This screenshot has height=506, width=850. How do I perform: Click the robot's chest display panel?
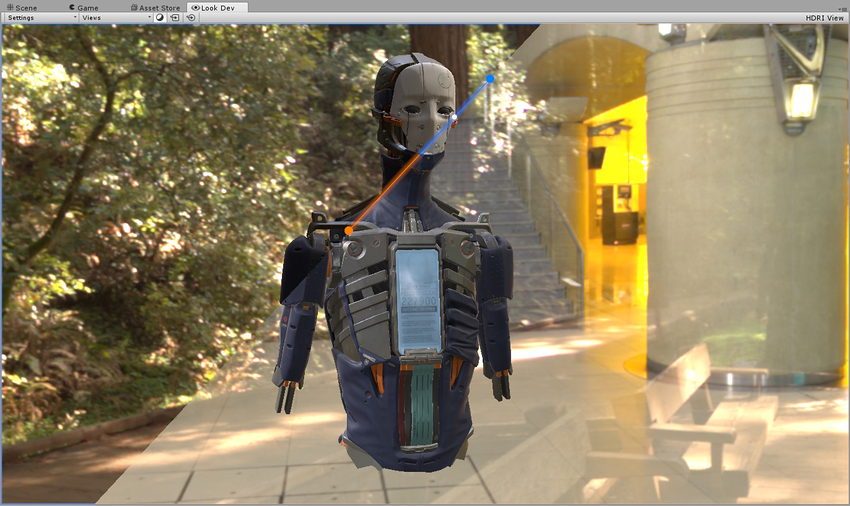(x=418, y=299)
